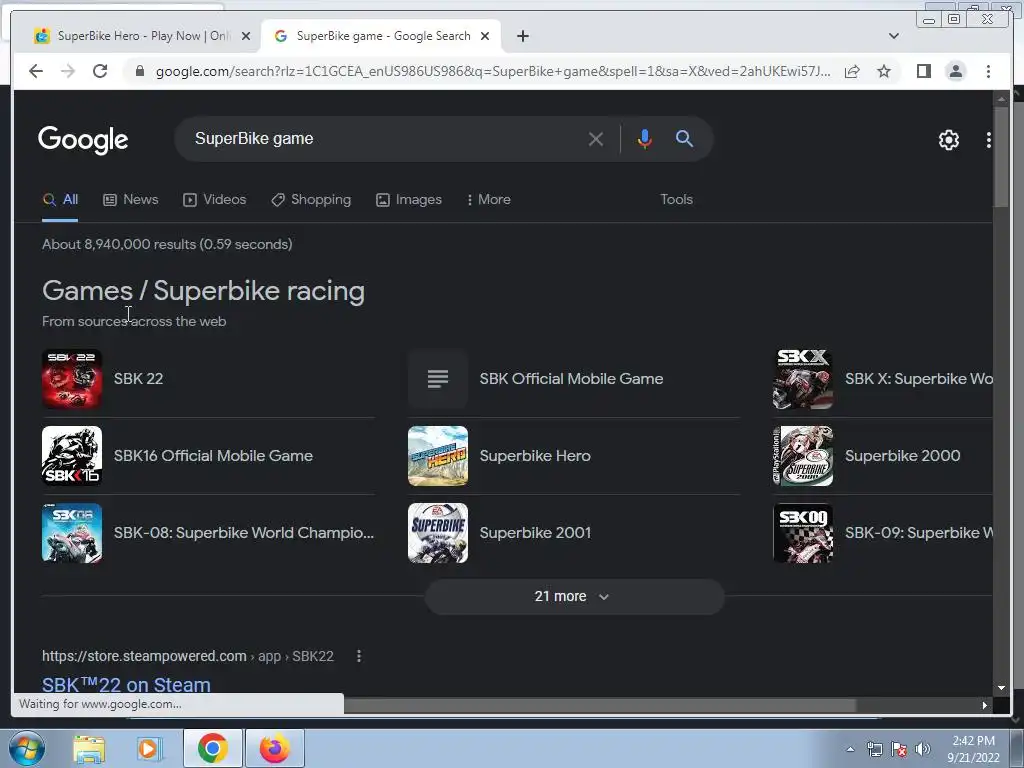Close the SuperBike Hero tab

(246, 36)
